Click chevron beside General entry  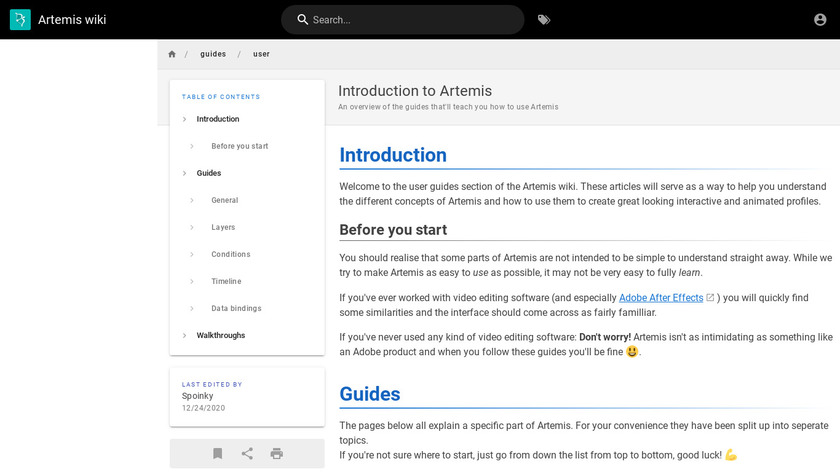click(x=192, y=200)
